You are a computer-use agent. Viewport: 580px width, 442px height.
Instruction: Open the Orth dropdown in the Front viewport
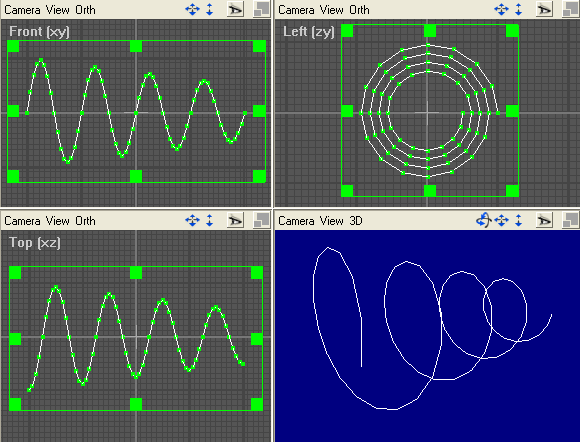point(85,10)
